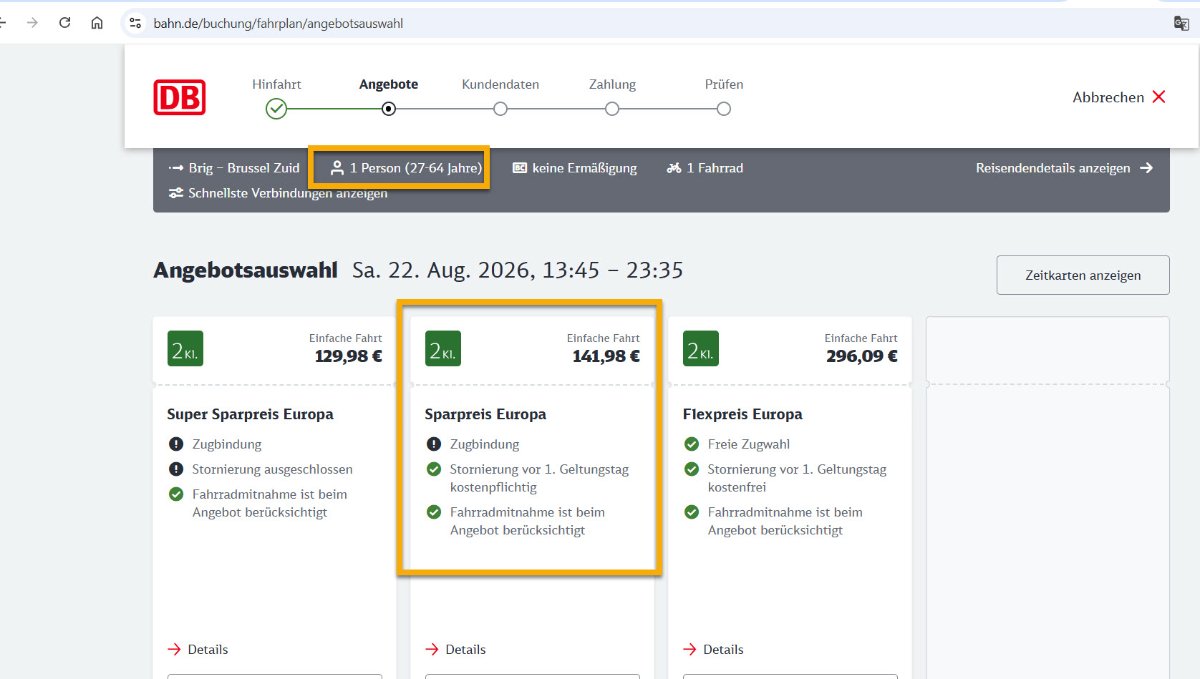Open the translate page icon in address bar

1181,23
